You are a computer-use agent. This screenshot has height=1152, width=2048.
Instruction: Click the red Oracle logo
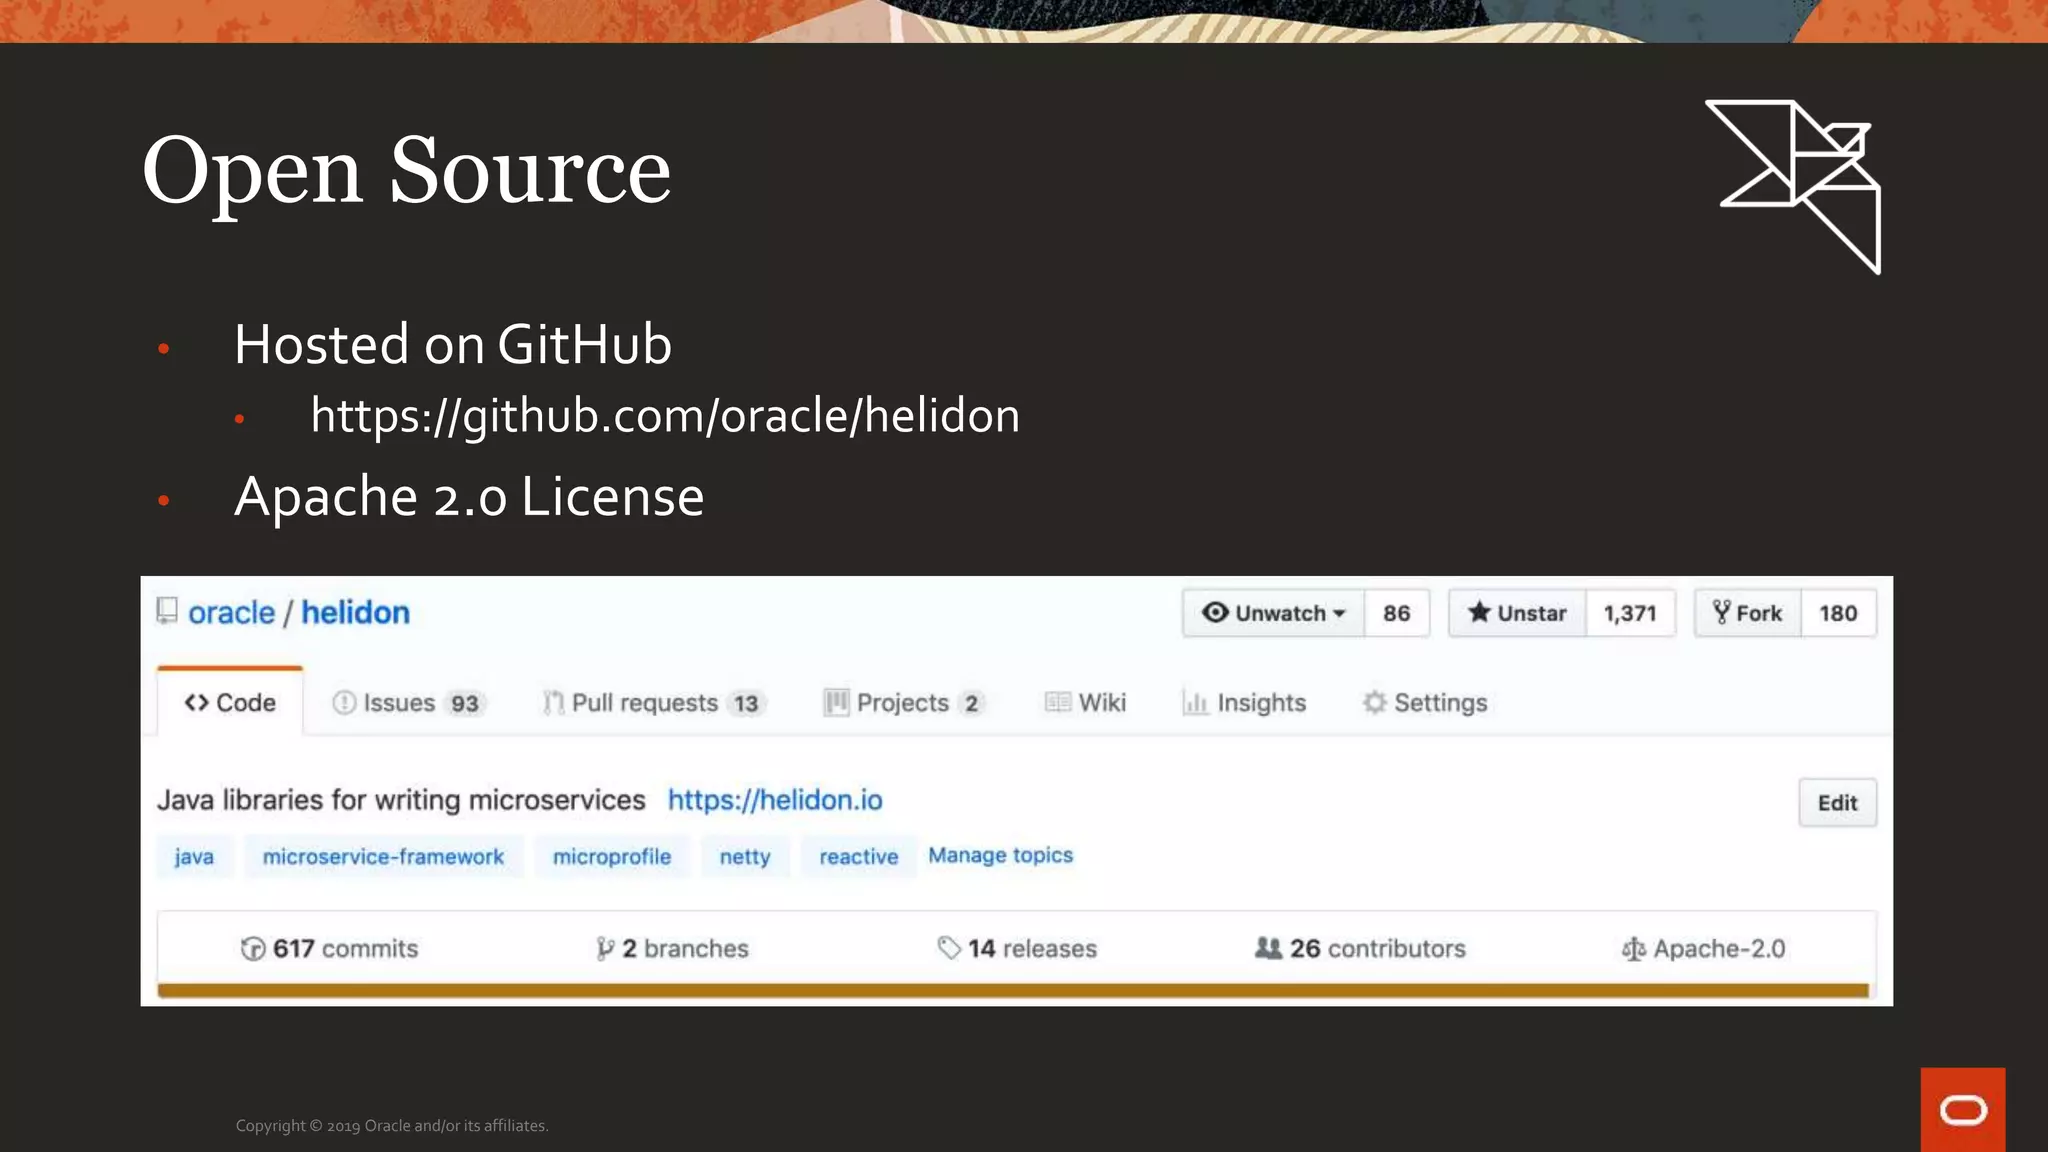1963,1110
